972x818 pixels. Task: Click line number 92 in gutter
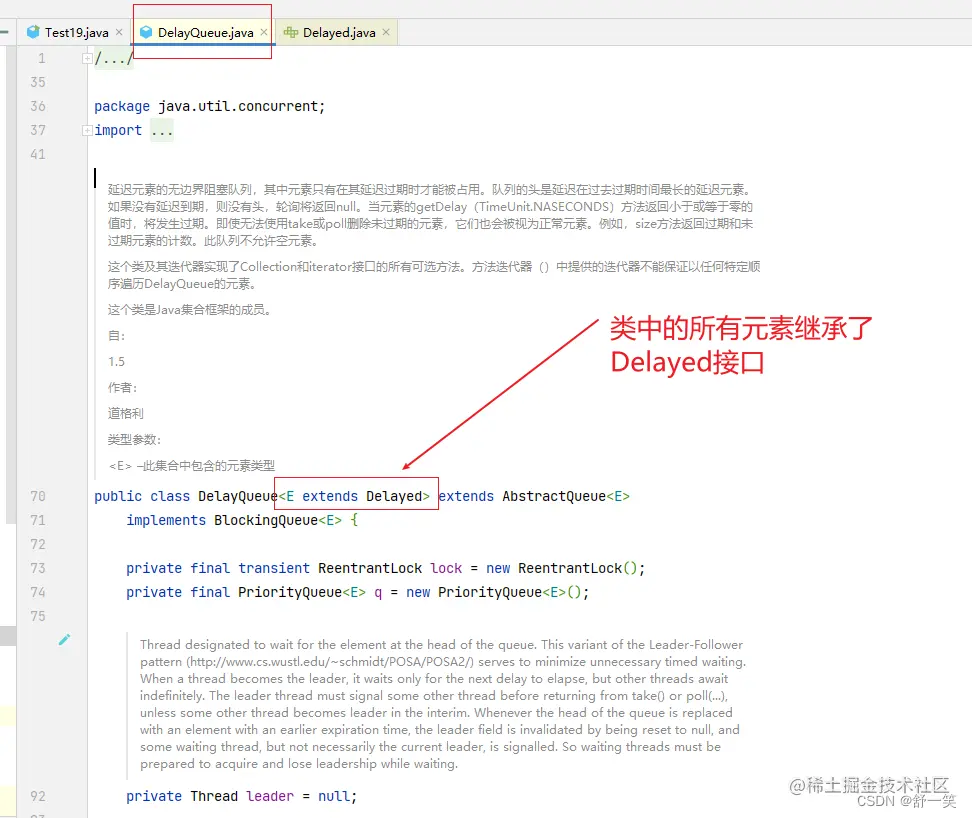click(38, 796)
